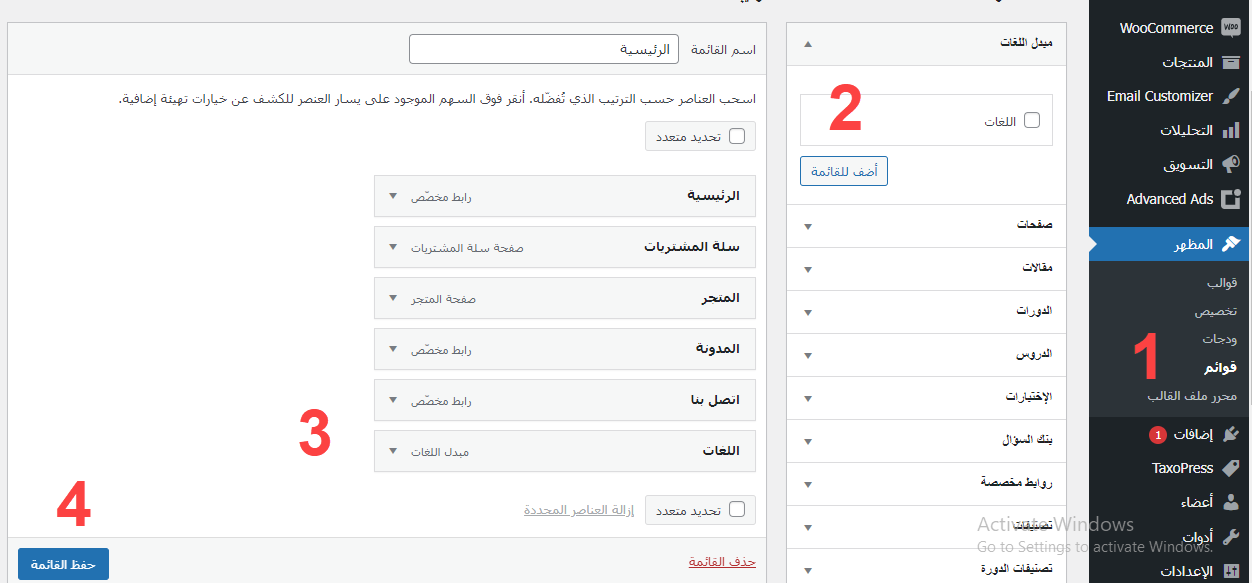
Task: Expand the مقالات panel
Action: pyautogui.click(x=927, y=269)
